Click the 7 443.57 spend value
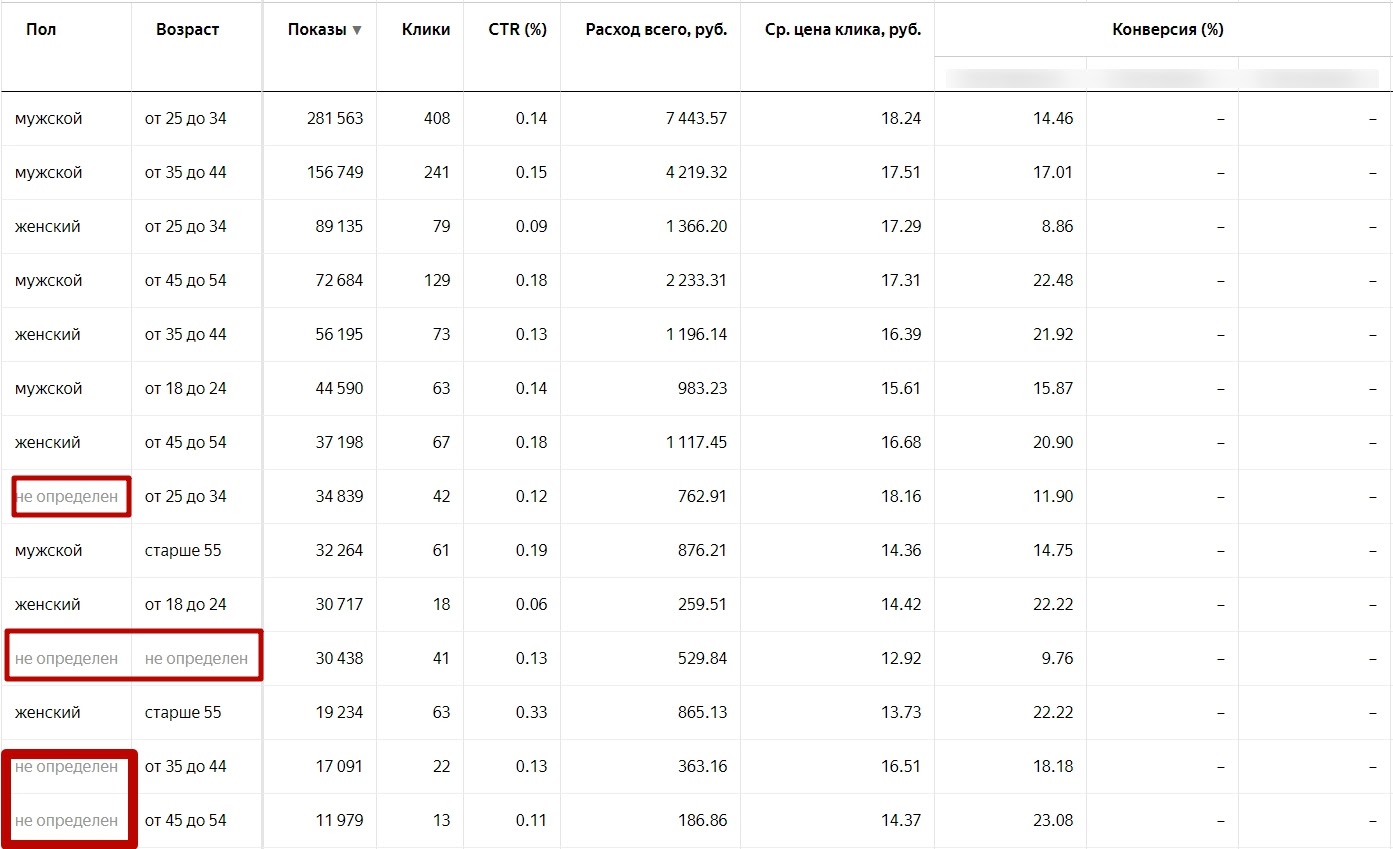The height and width of the screenshot is (849, 1393). (x=696, y=119)
